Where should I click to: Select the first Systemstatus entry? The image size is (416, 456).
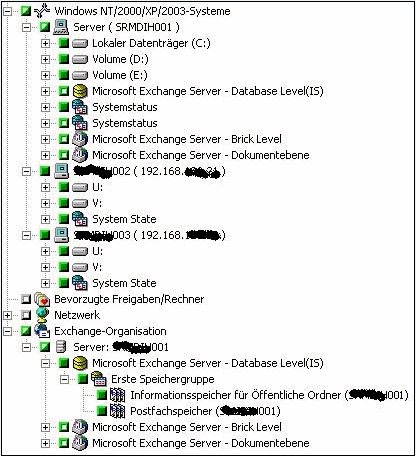[x=125, y=107]
